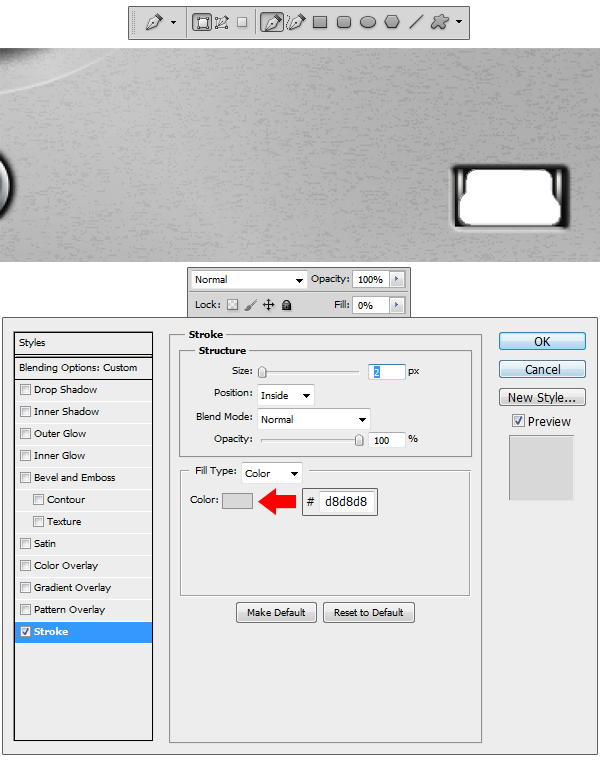This screenshot has width=600, height=763.
Task: Select the Shape Layers mode icon
Action: [201, 22]
